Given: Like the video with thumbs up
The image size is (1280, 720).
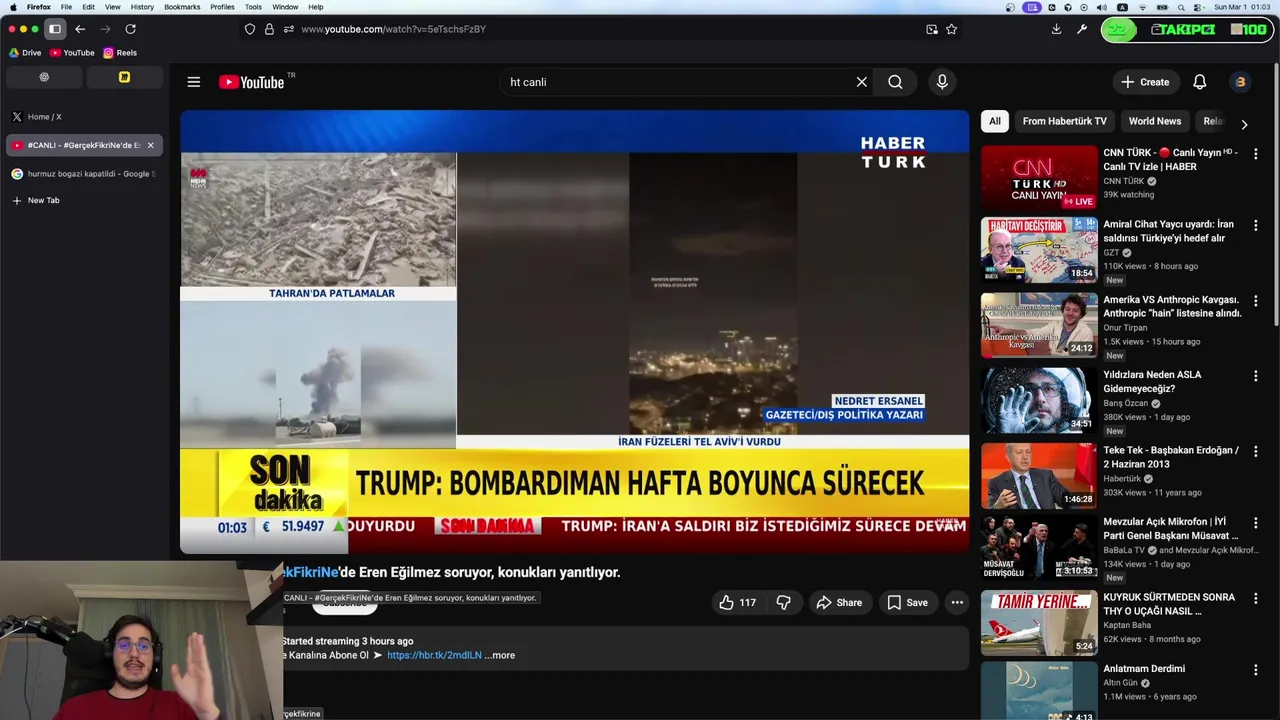Looking at the screenshot, I should (x=737, y=602).
